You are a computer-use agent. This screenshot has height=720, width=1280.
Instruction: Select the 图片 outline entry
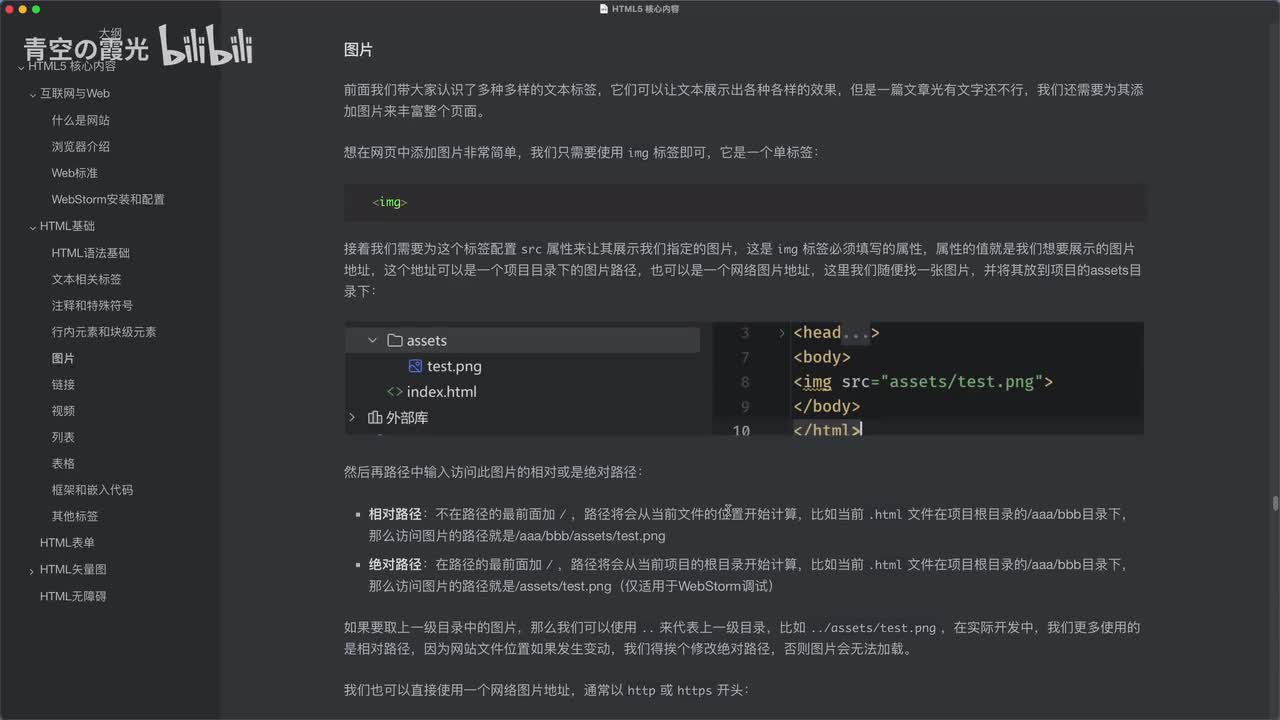pos(63,358)
